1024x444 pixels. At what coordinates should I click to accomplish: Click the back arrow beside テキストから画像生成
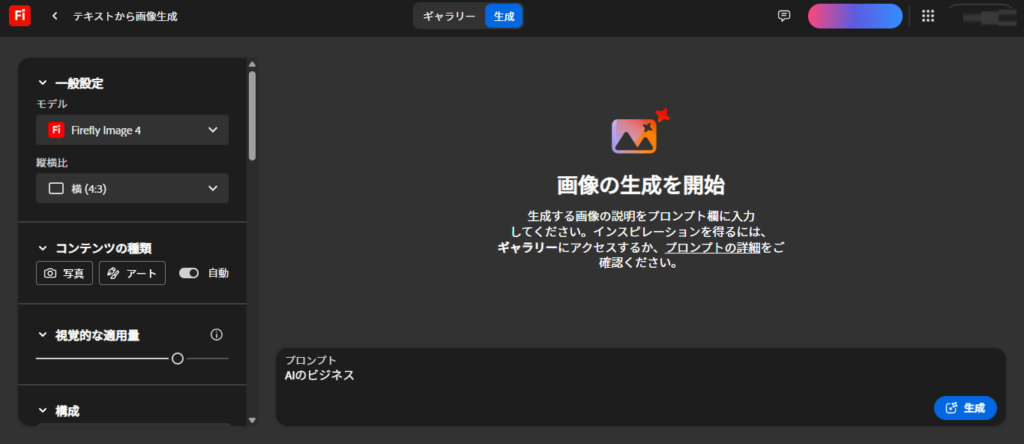[x=55, y=16]
